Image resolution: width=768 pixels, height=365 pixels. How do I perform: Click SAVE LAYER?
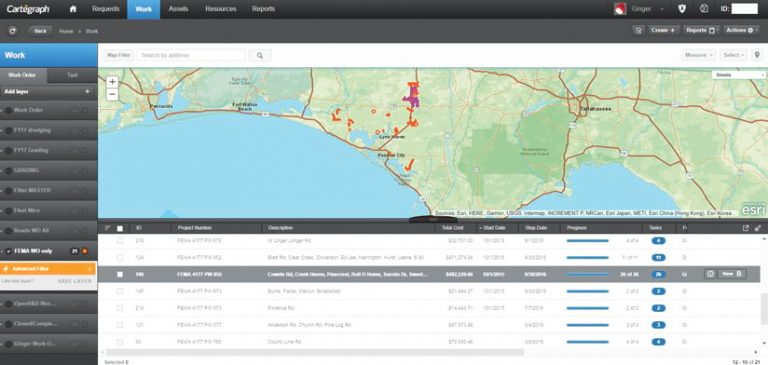click(74, 281)
